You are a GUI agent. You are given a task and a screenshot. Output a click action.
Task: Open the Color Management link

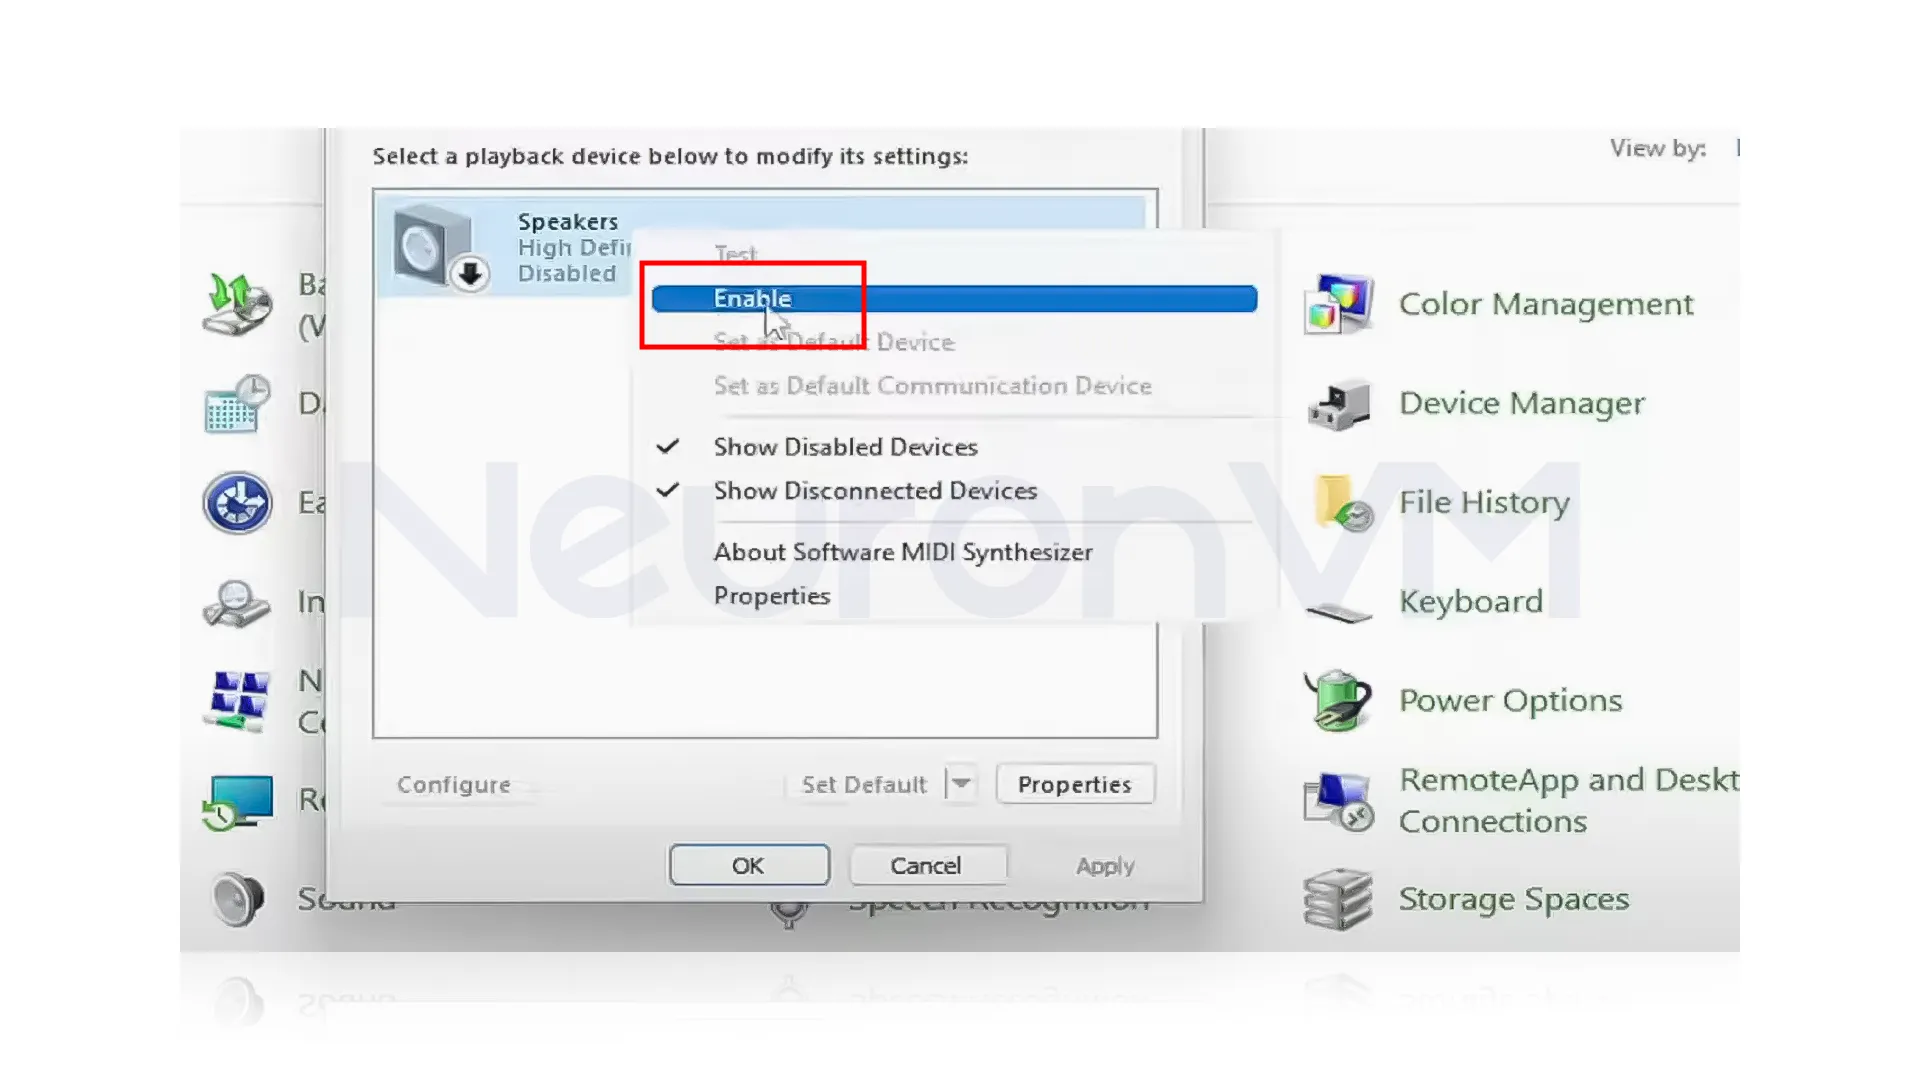(x=1546, y=304)
